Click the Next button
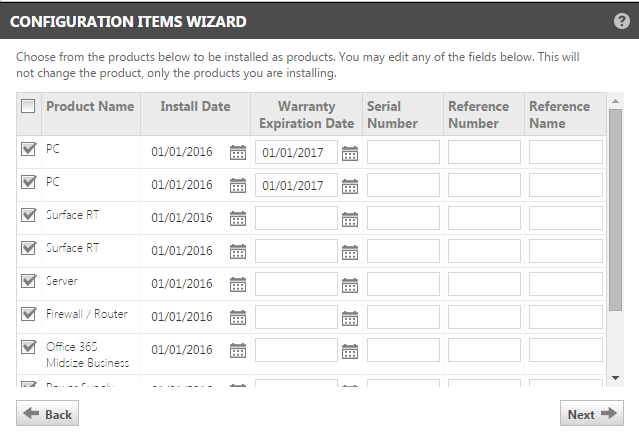 tap(592, 414)
